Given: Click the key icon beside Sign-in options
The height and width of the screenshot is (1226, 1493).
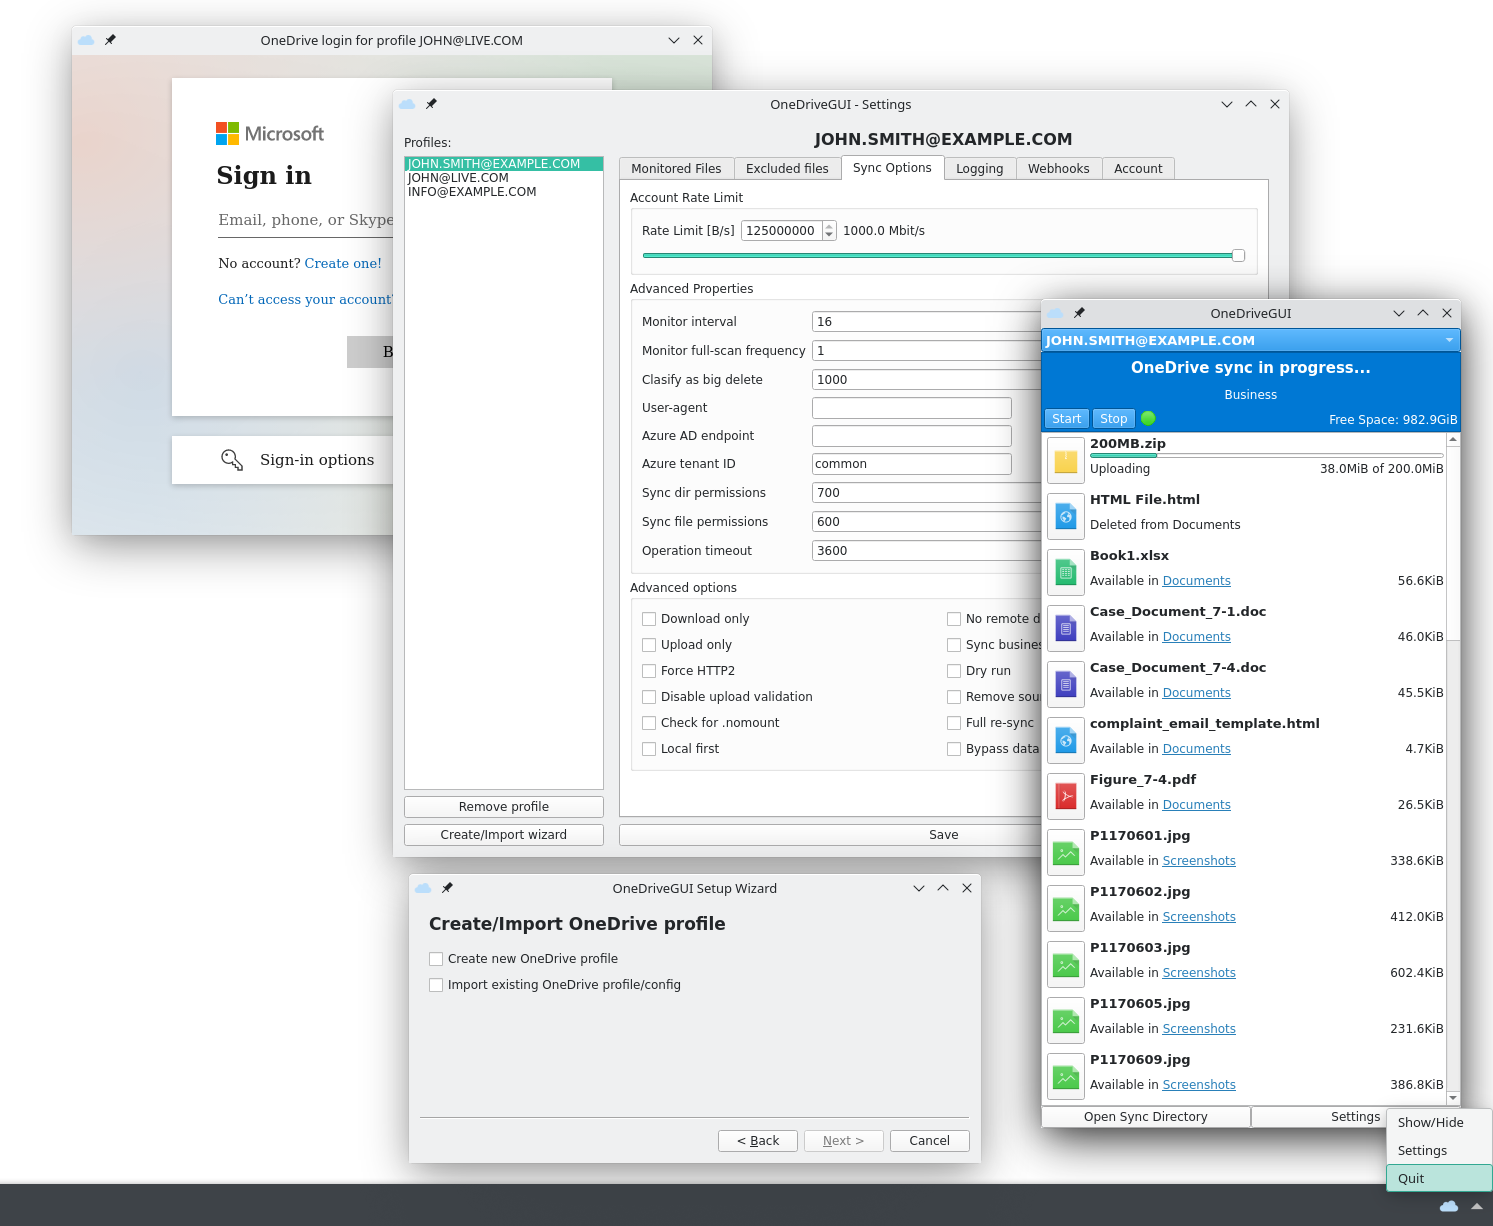Looking at the screenshot, I should click(232, 460).
